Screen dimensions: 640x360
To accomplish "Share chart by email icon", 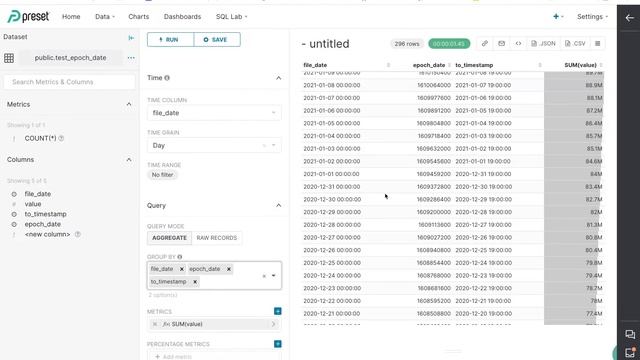I will [501, 43].
